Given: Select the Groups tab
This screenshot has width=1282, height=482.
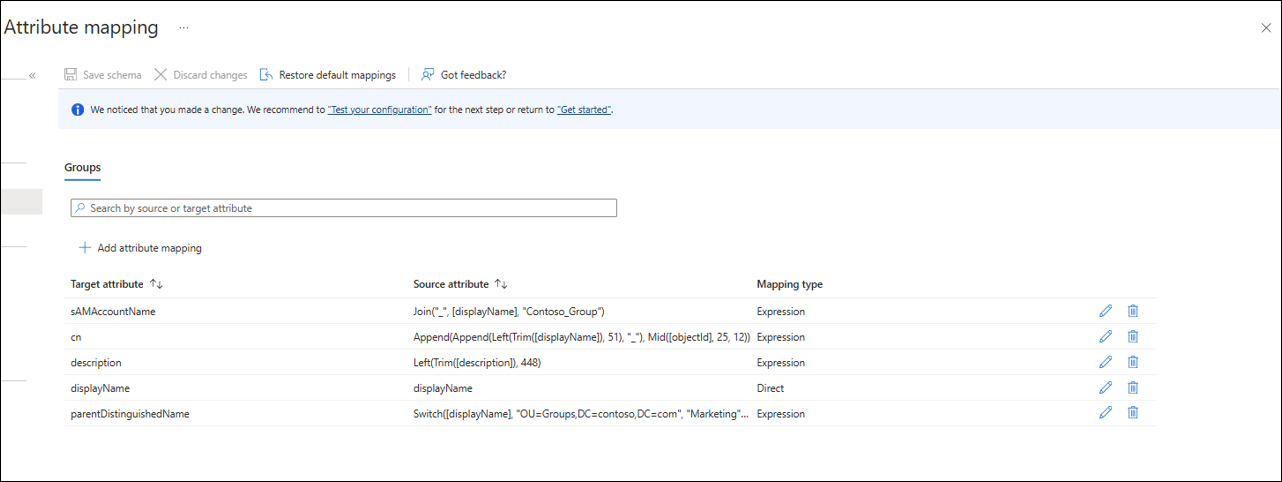Looking at the screenshot, I should (x=83, y=168).
